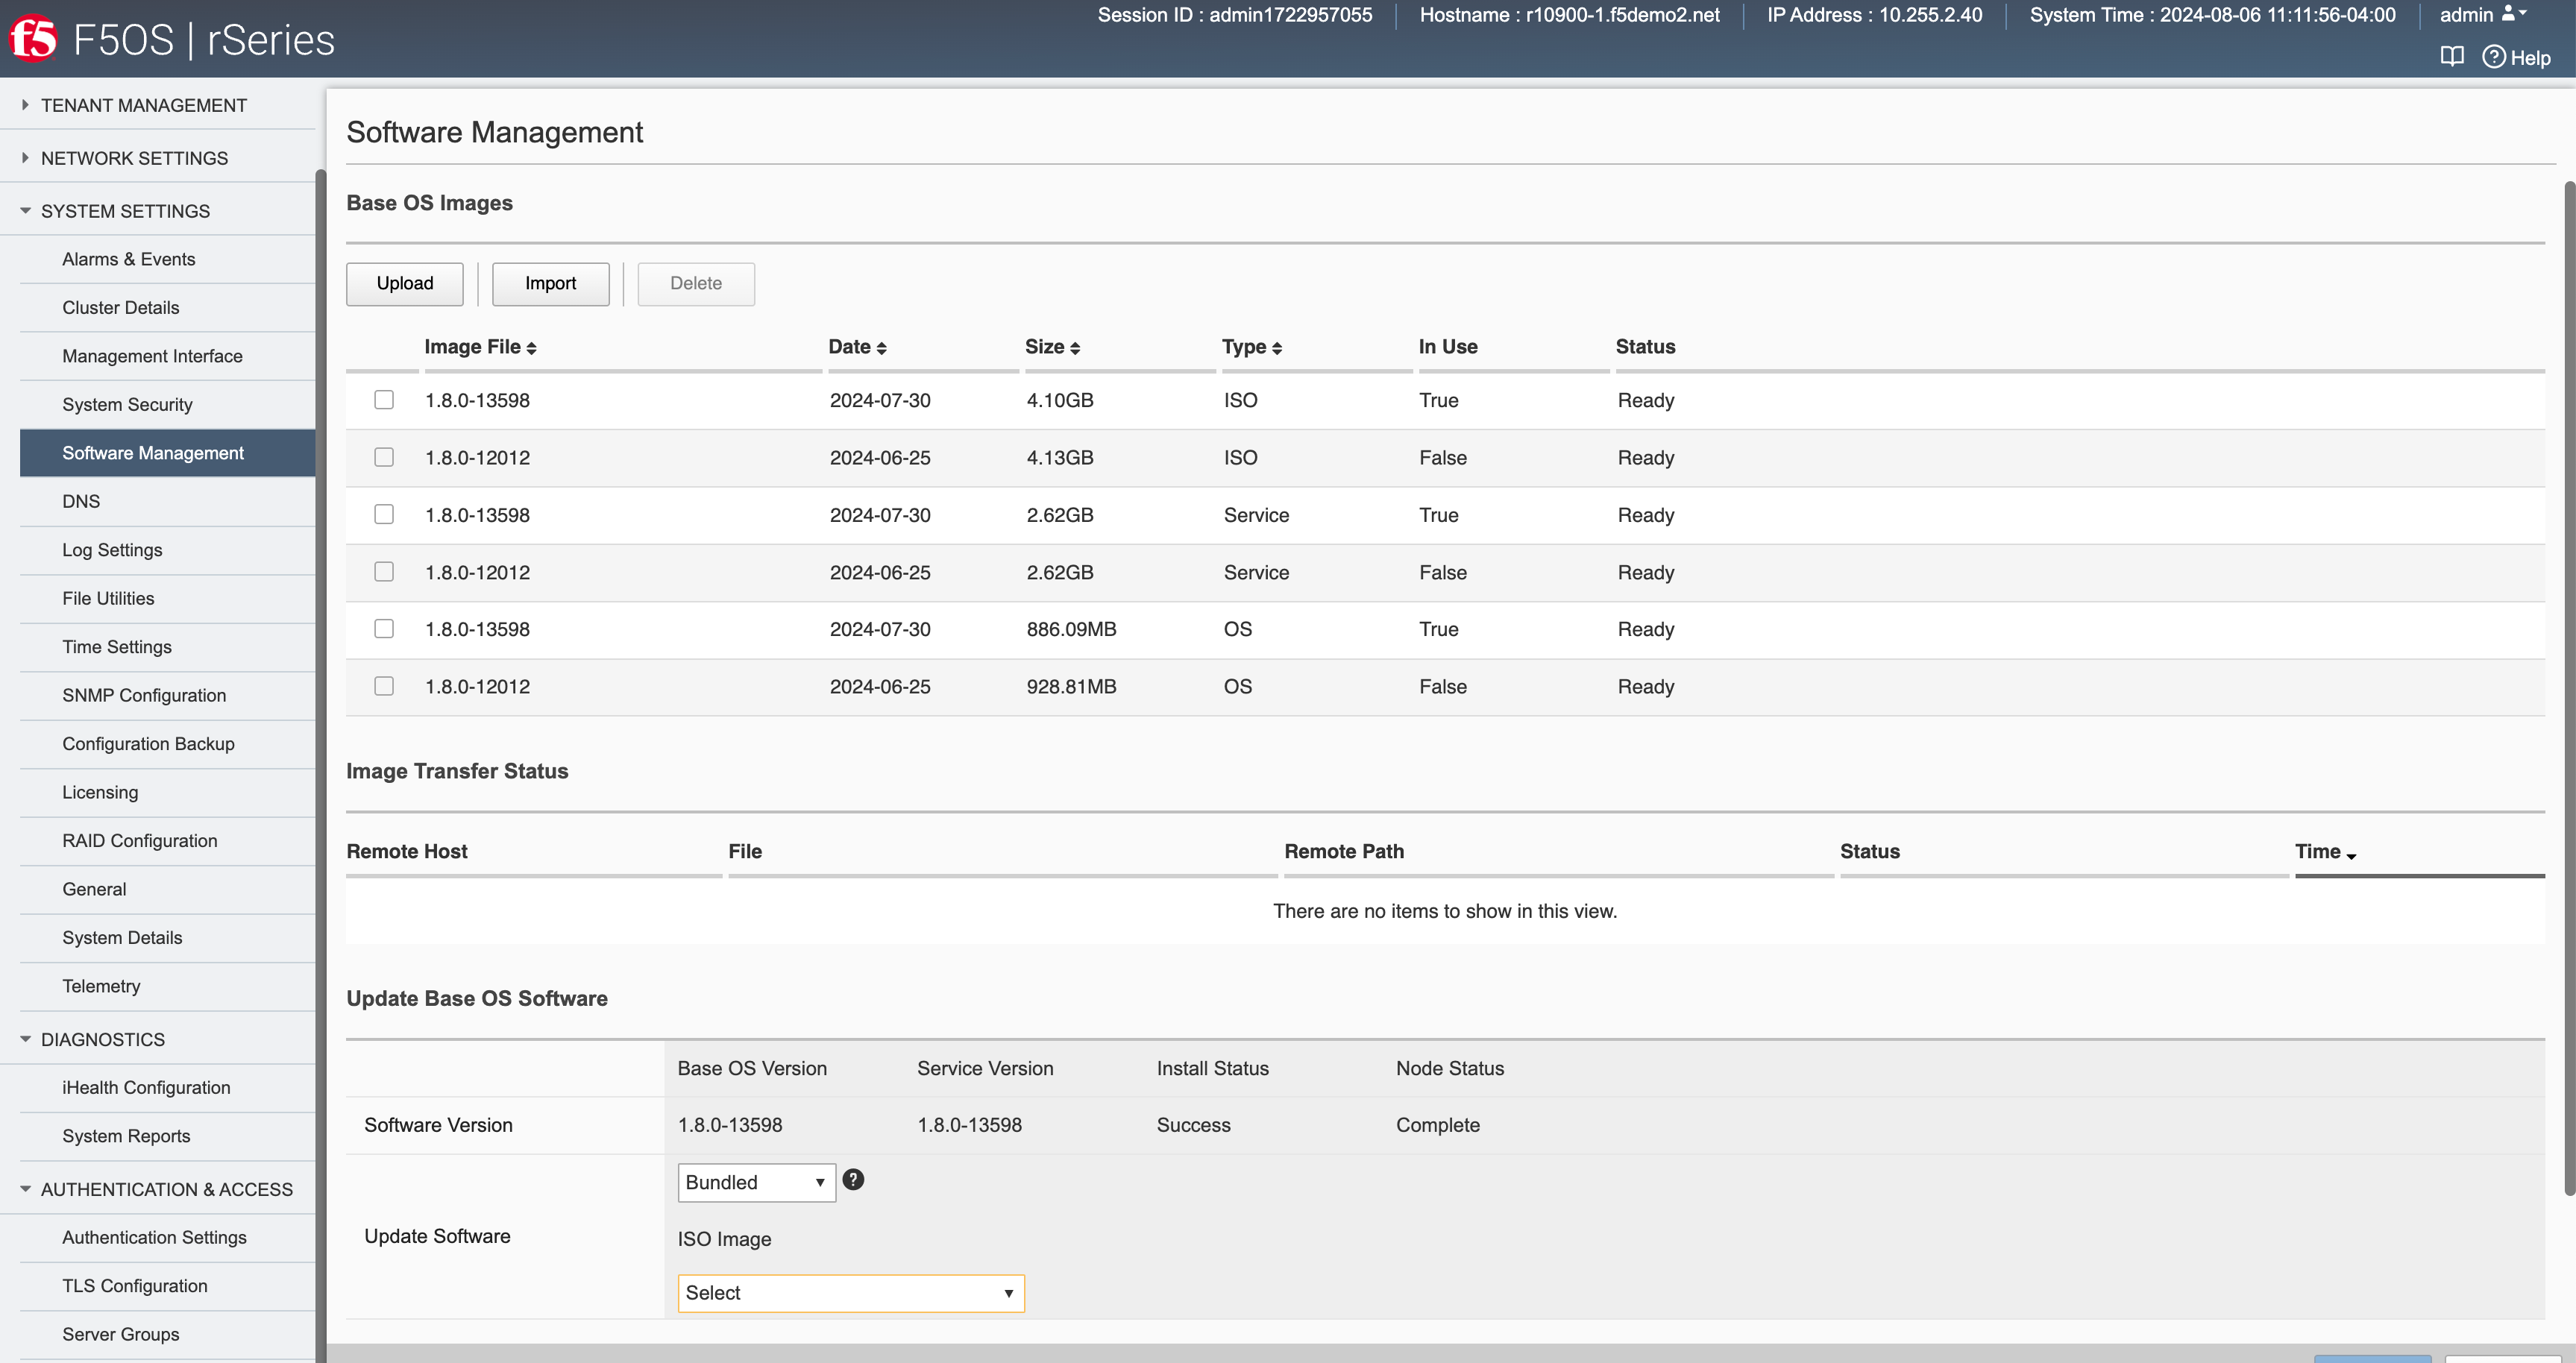Open the Bundled update type dropdown
Image resolution: width=2576 pixels, height=1363 pixels.
coord(756,1182)
